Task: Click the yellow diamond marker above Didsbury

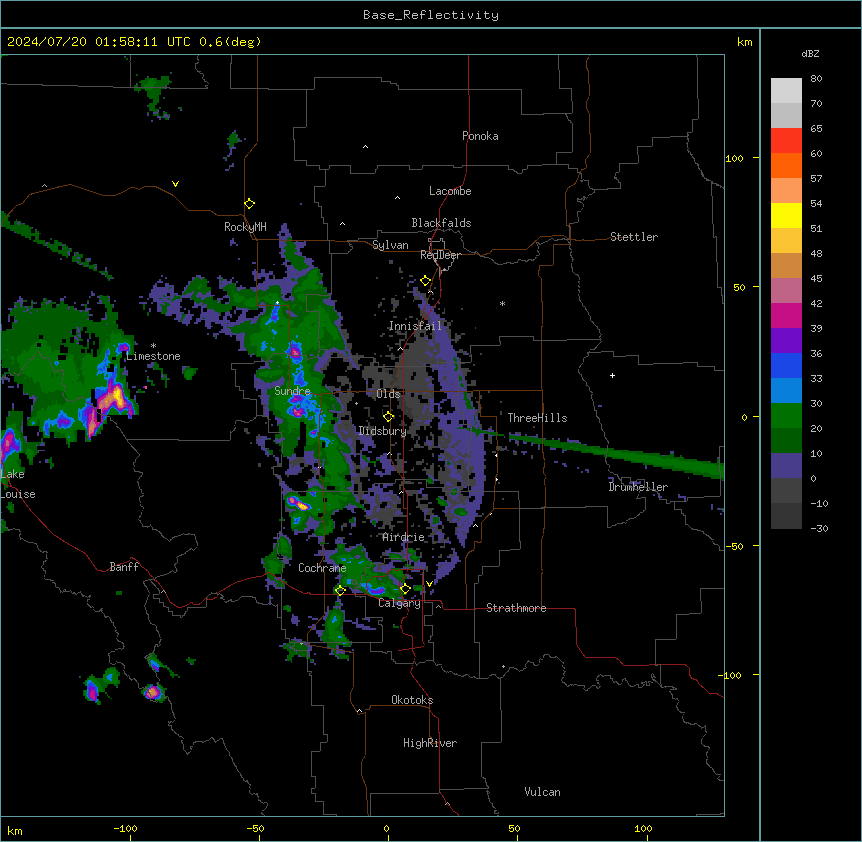Action: pyautogui.click(x=388, y=416)
